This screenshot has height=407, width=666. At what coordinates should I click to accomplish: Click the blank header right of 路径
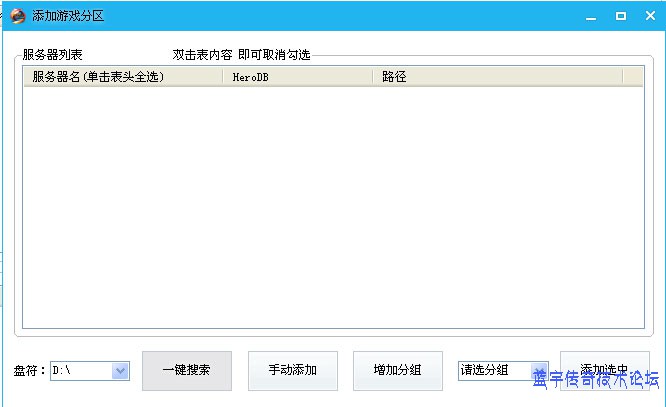(635, 76)
